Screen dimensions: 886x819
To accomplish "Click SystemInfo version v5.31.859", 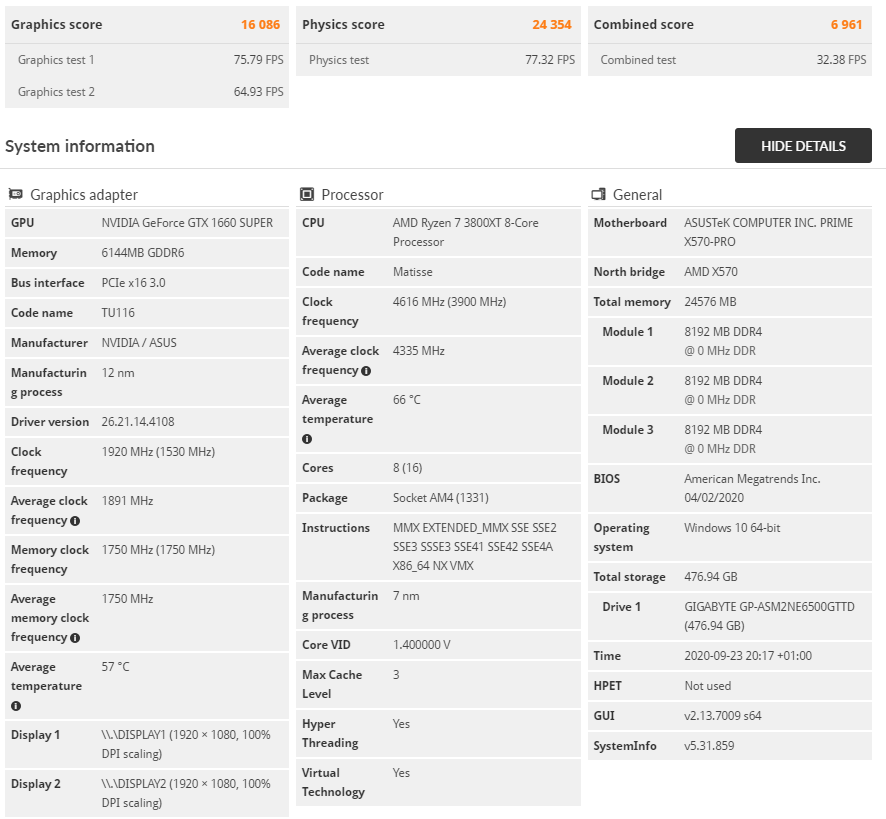I will point(709,746).
